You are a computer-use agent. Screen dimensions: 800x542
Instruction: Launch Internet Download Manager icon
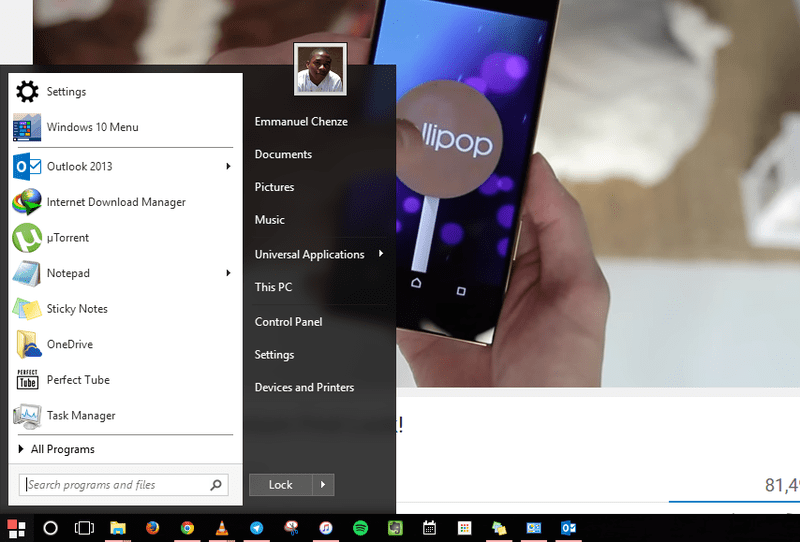click(x=27, y=202)
